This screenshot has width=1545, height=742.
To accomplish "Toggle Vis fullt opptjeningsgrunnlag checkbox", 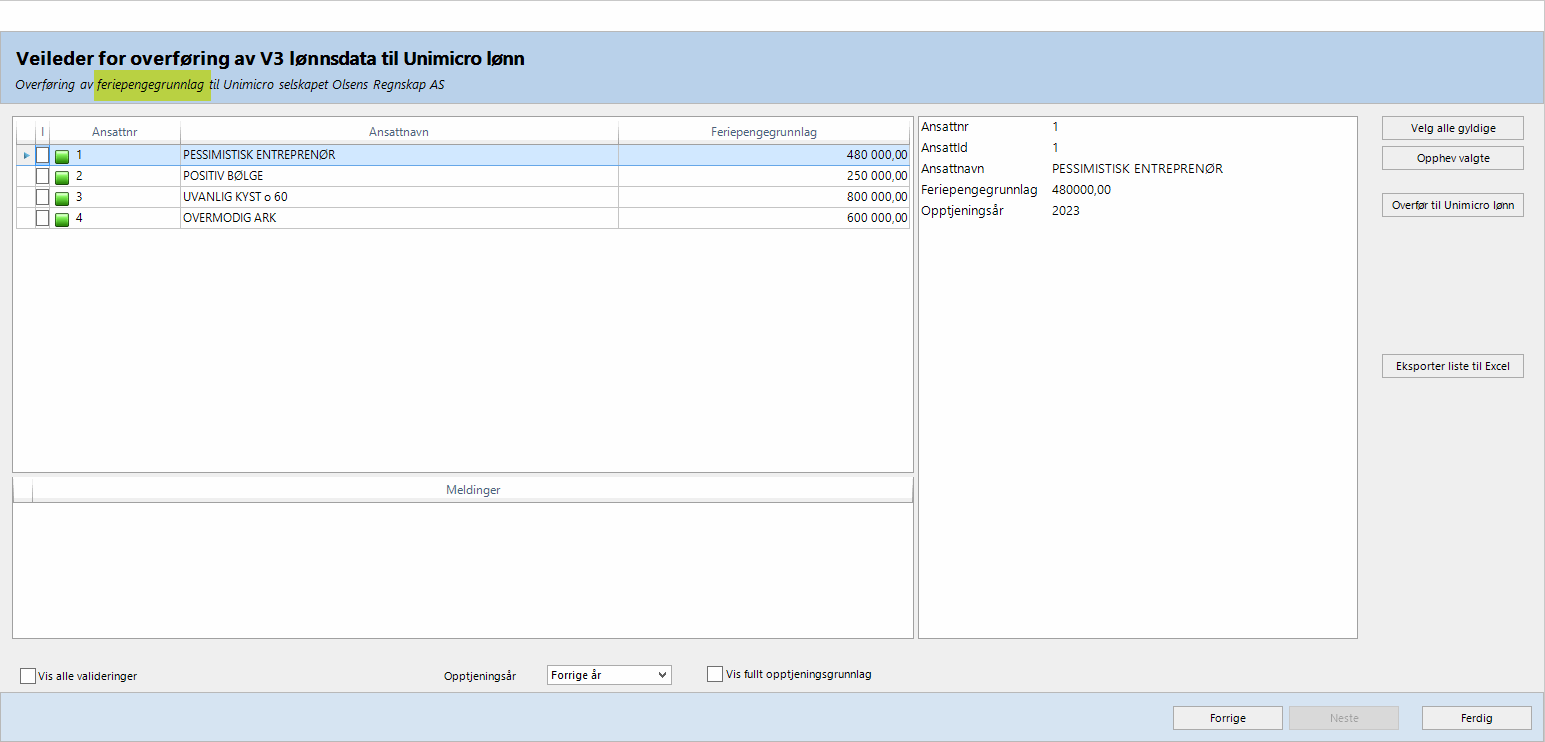I will [715, 674].
